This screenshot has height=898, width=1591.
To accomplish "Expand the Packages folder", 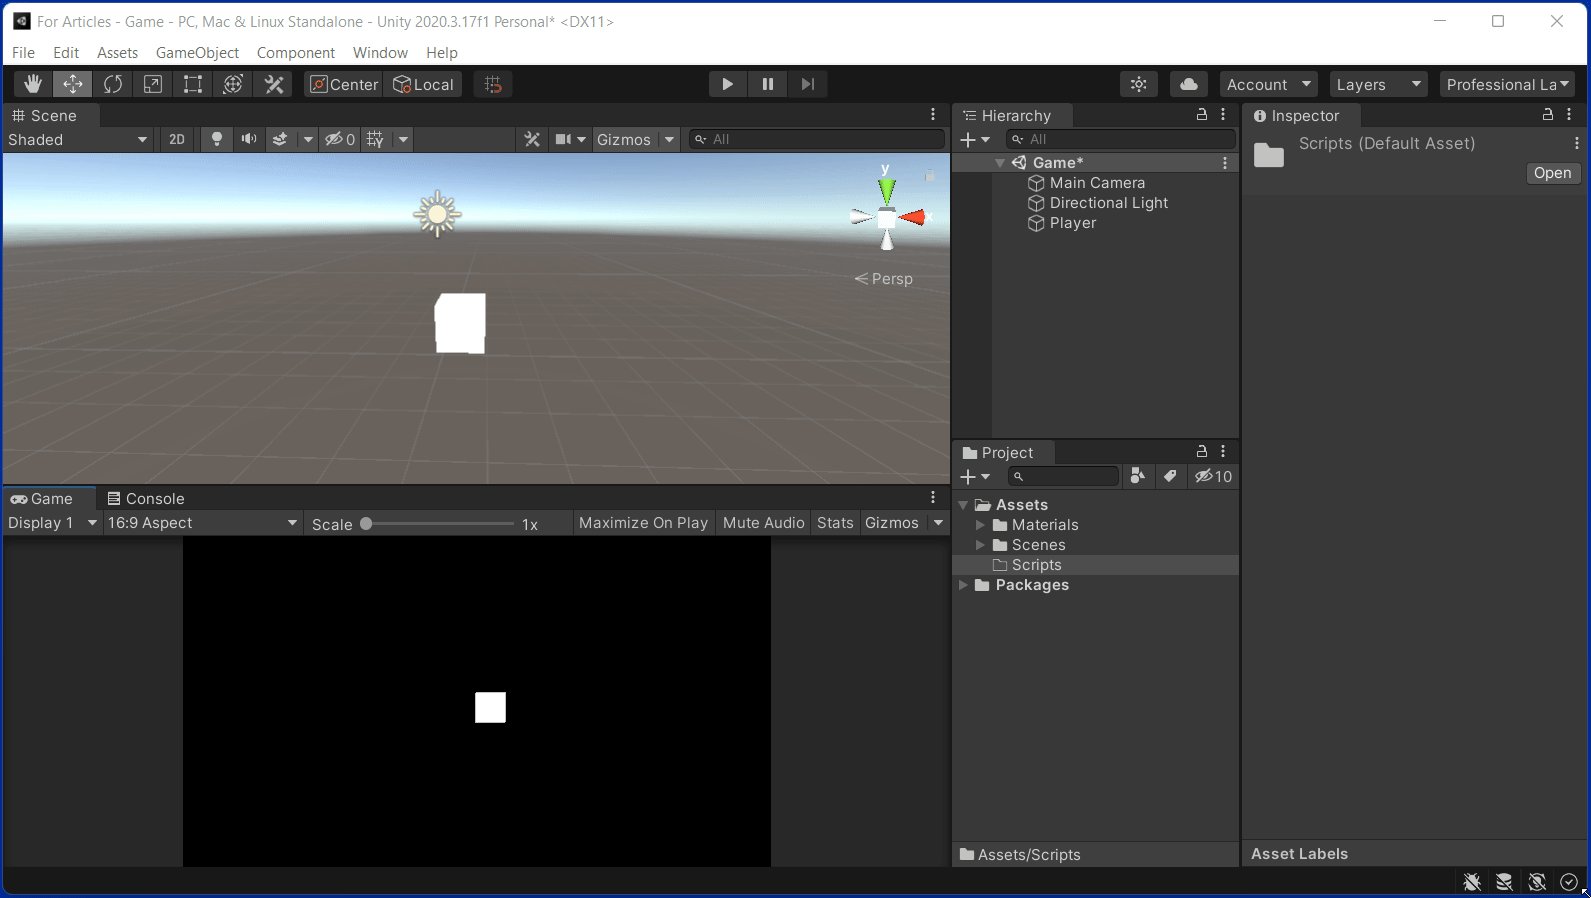I will [x=963, y=585].
